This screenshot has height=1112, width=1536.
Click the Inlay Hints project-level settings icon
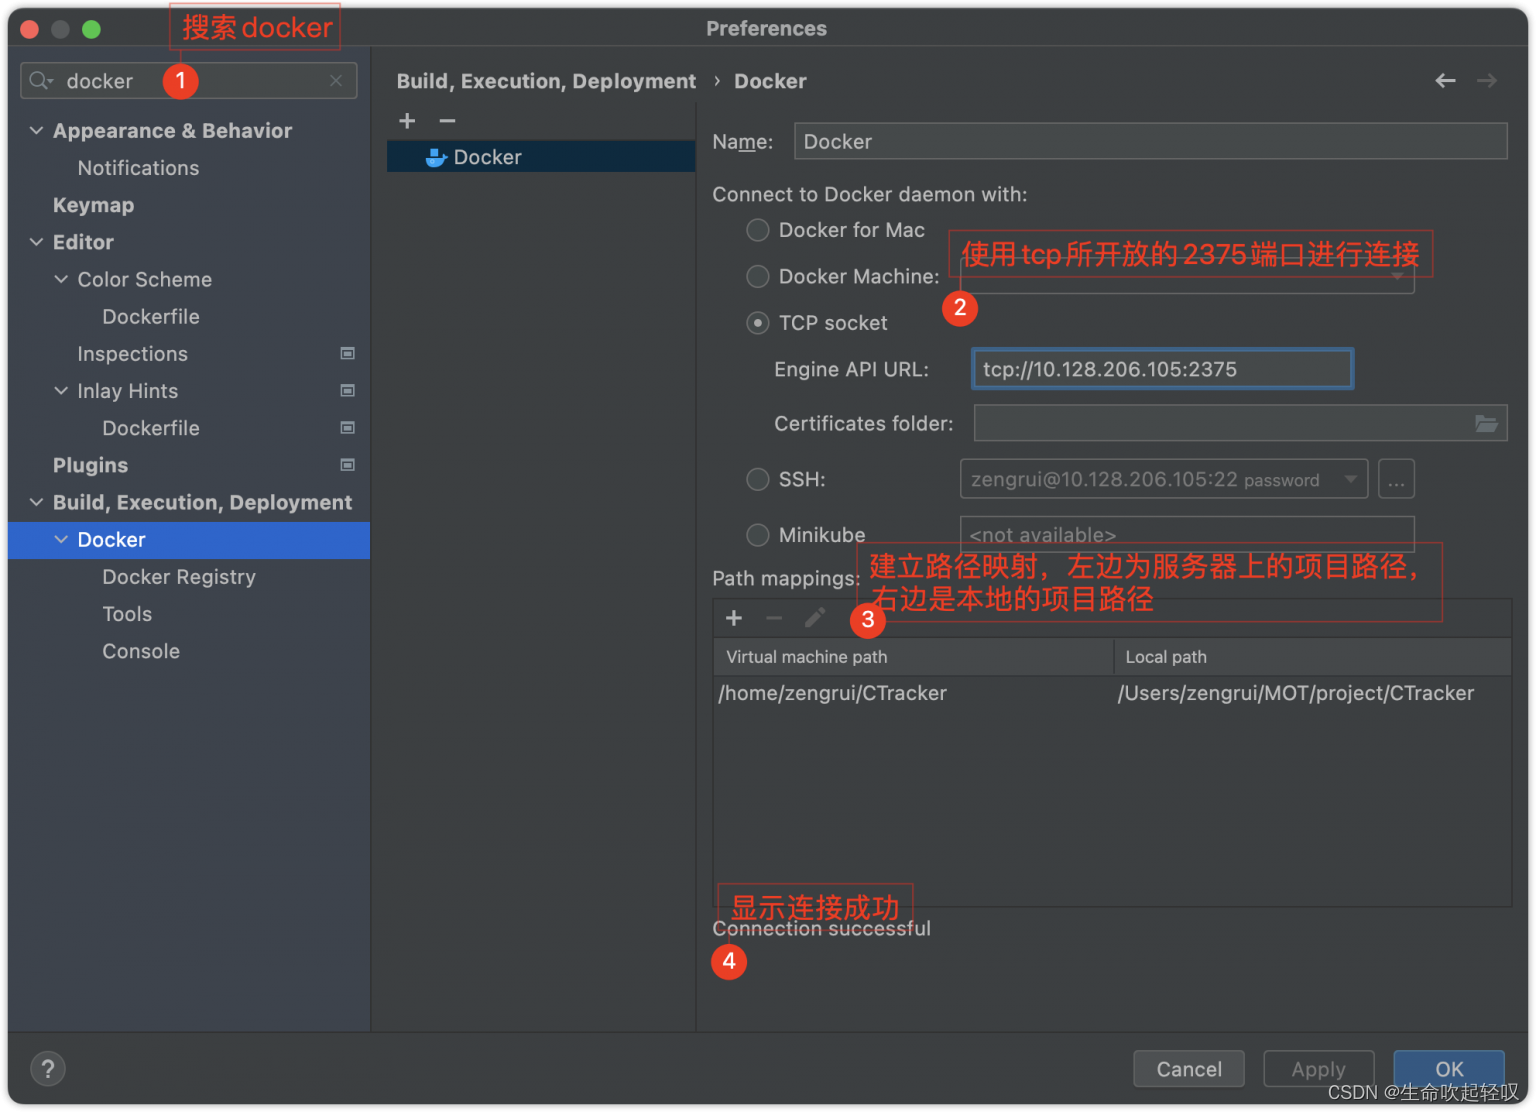click(348, 390)
